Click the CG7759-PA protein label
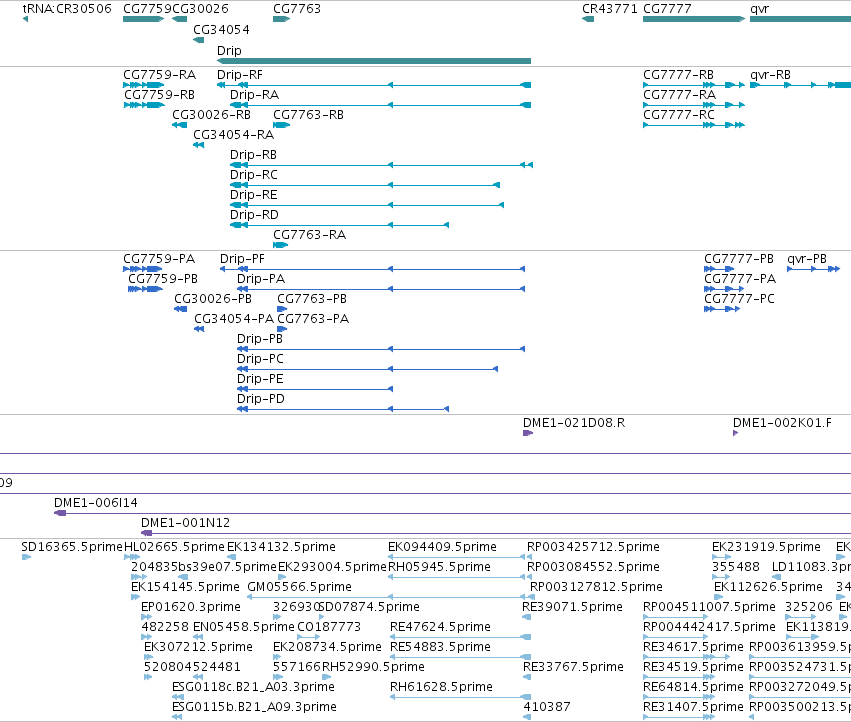Screen dimensions: 851x722 [x=159, y=258]
